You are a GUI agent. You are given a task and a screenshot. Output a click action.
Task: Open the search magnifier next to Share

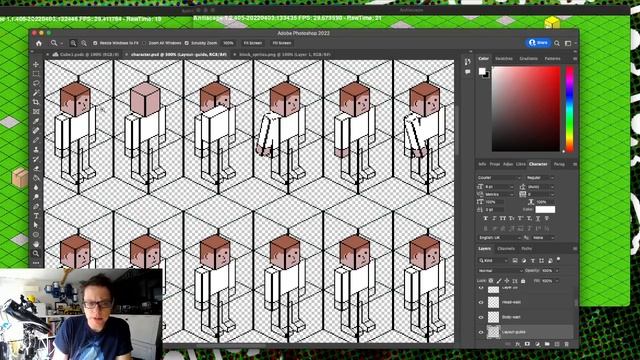(x=557, y=43)
